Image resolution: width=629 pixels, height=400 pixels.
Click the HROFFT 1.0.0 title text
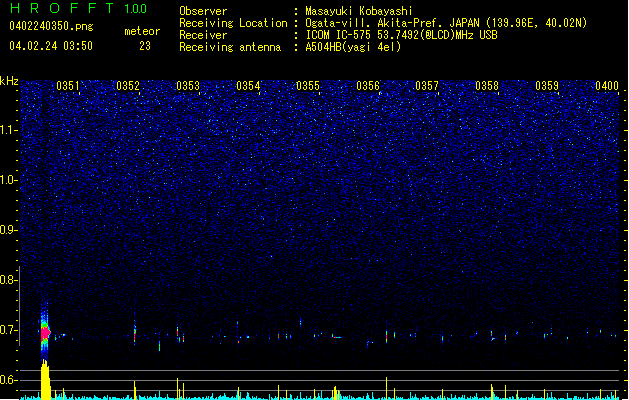coord(79,8)
